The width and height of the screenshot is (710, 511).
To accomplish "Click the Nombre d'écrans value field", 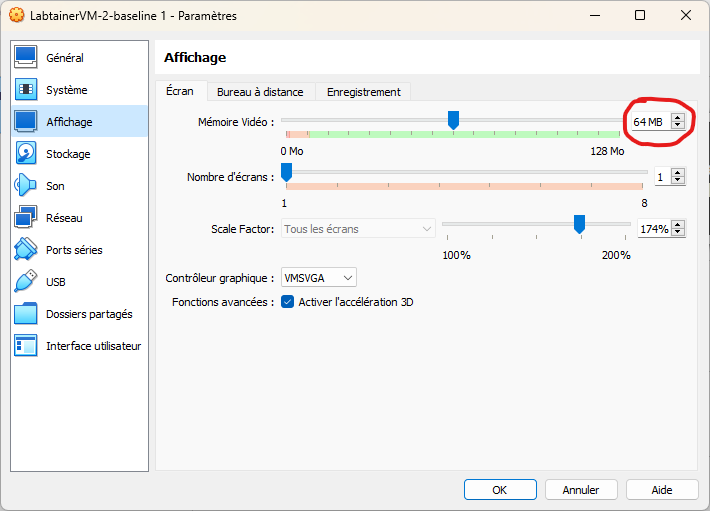I will click(662, 177).
